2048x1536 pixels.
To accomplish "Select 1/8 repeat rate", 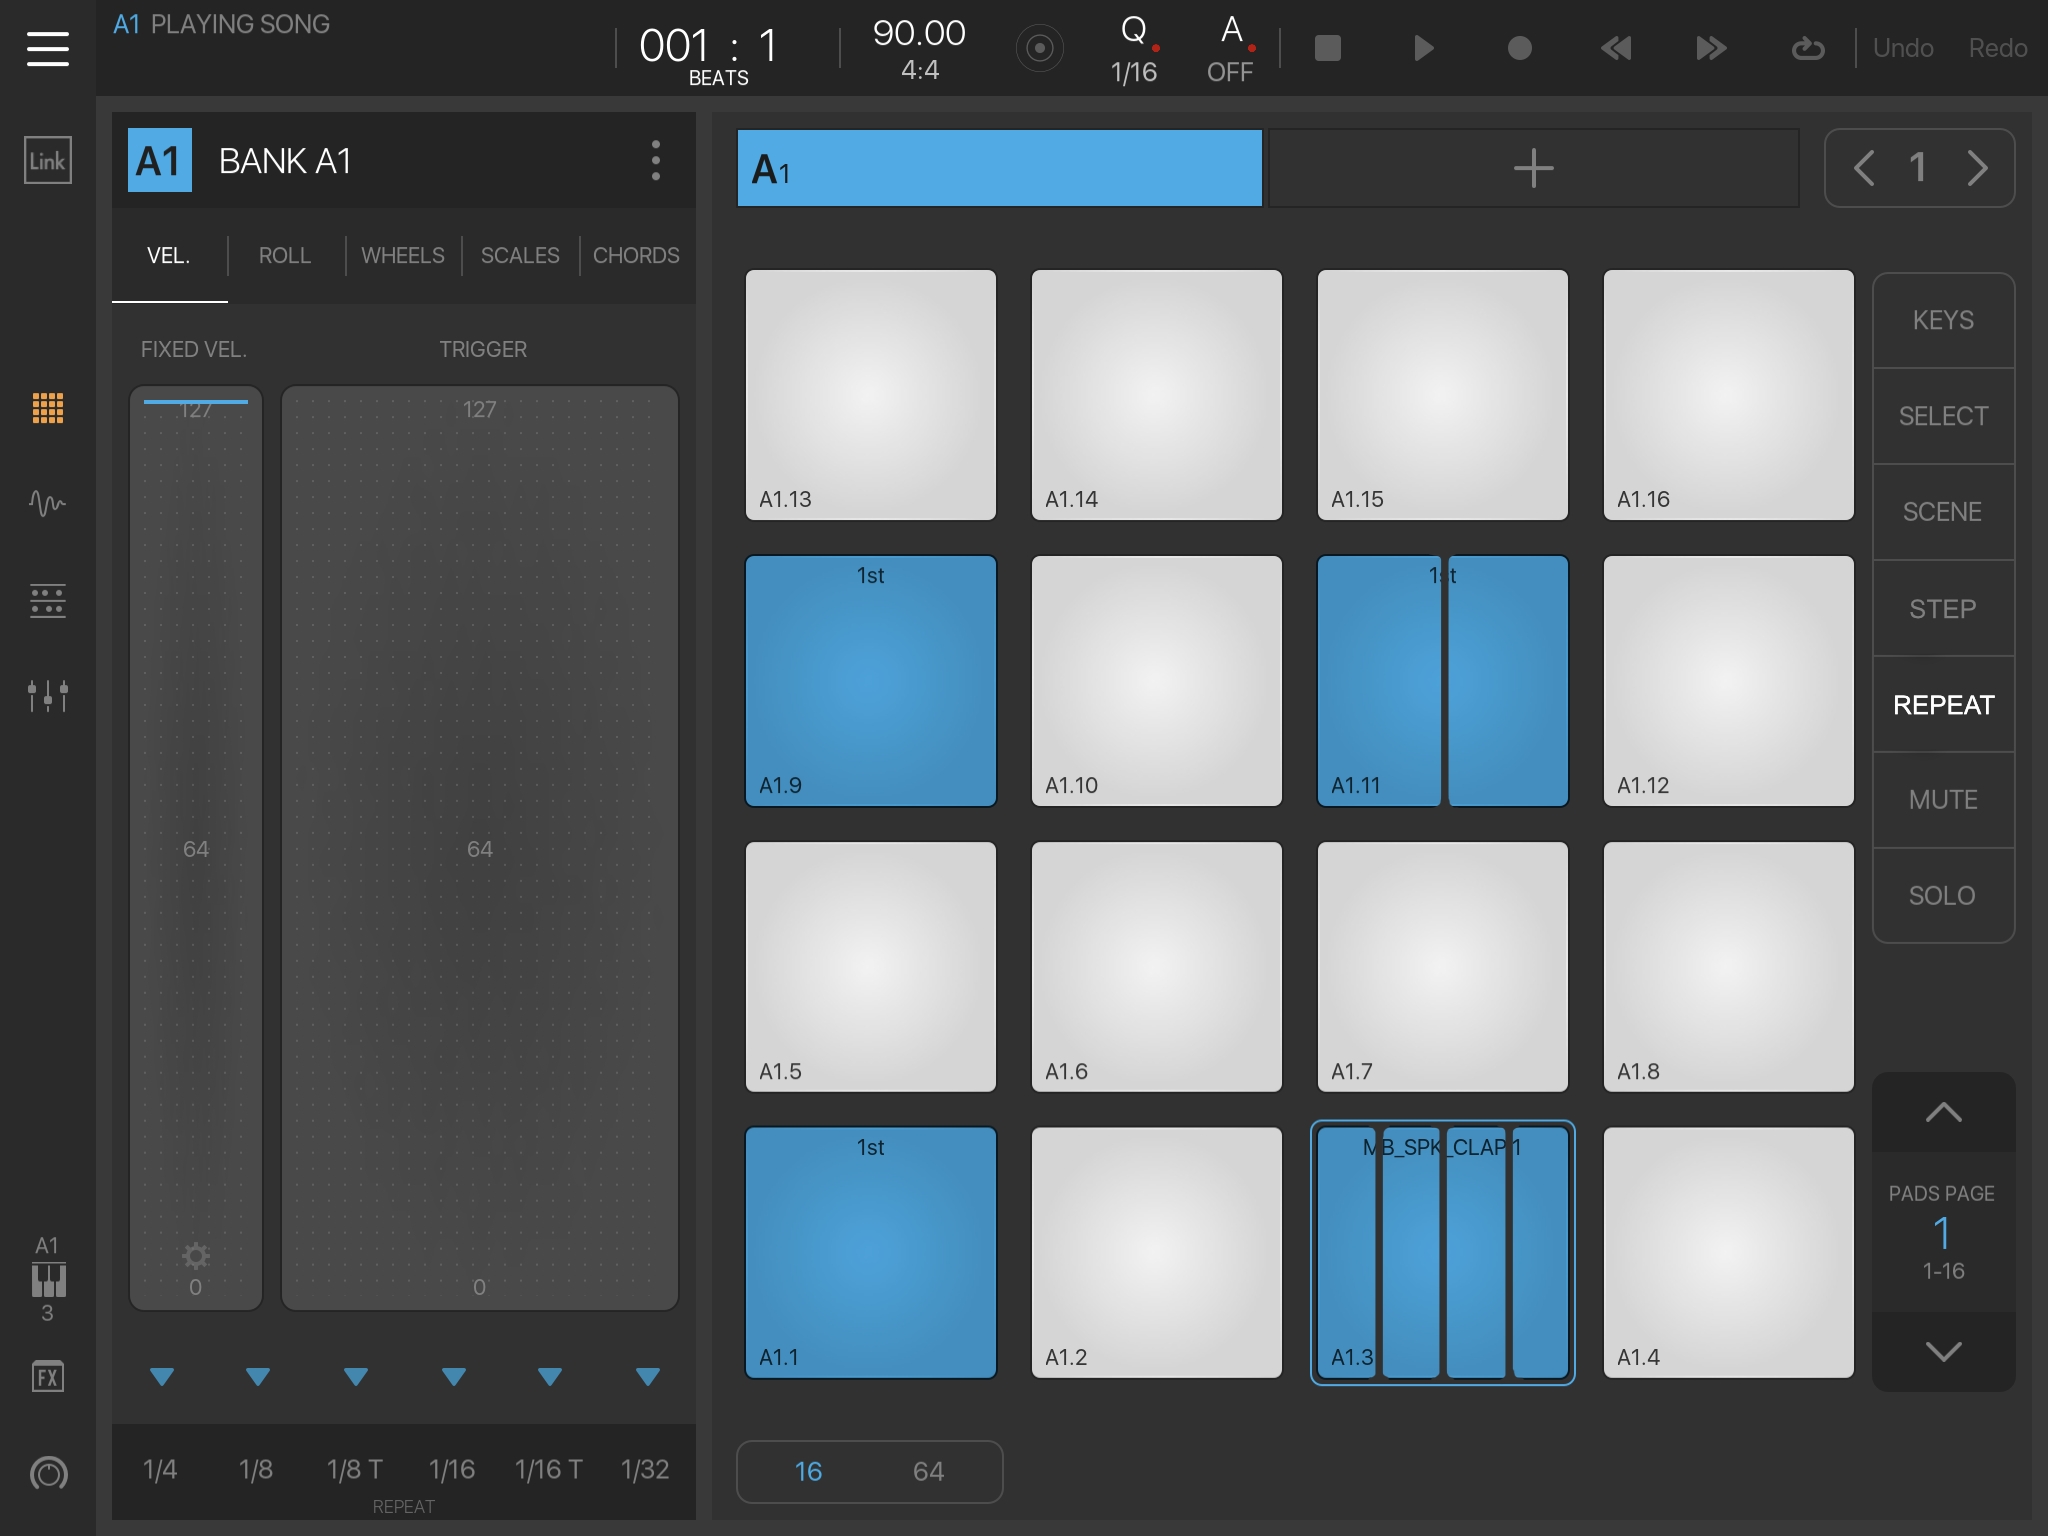I will coord(256,1469).
